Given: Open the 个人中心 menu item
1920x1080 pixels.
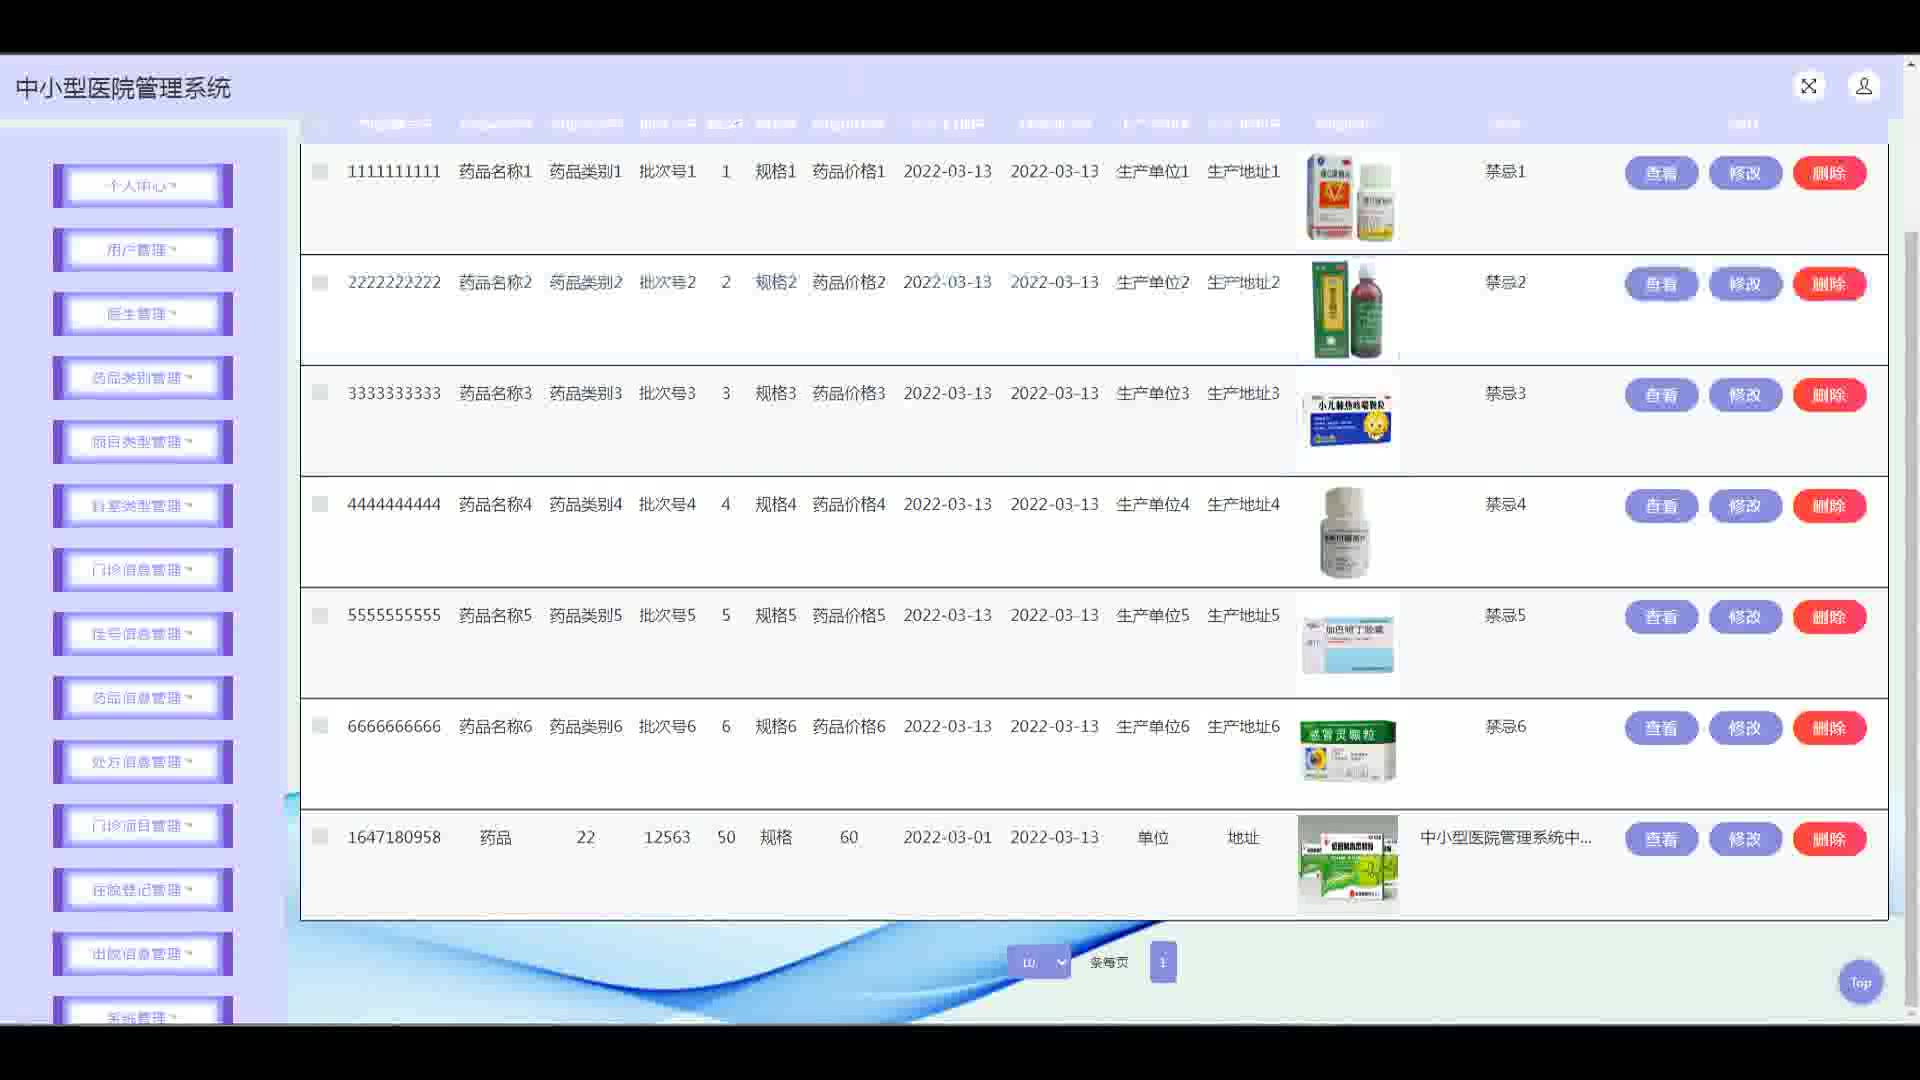Looking at the screenshot, I should [142, 186].
